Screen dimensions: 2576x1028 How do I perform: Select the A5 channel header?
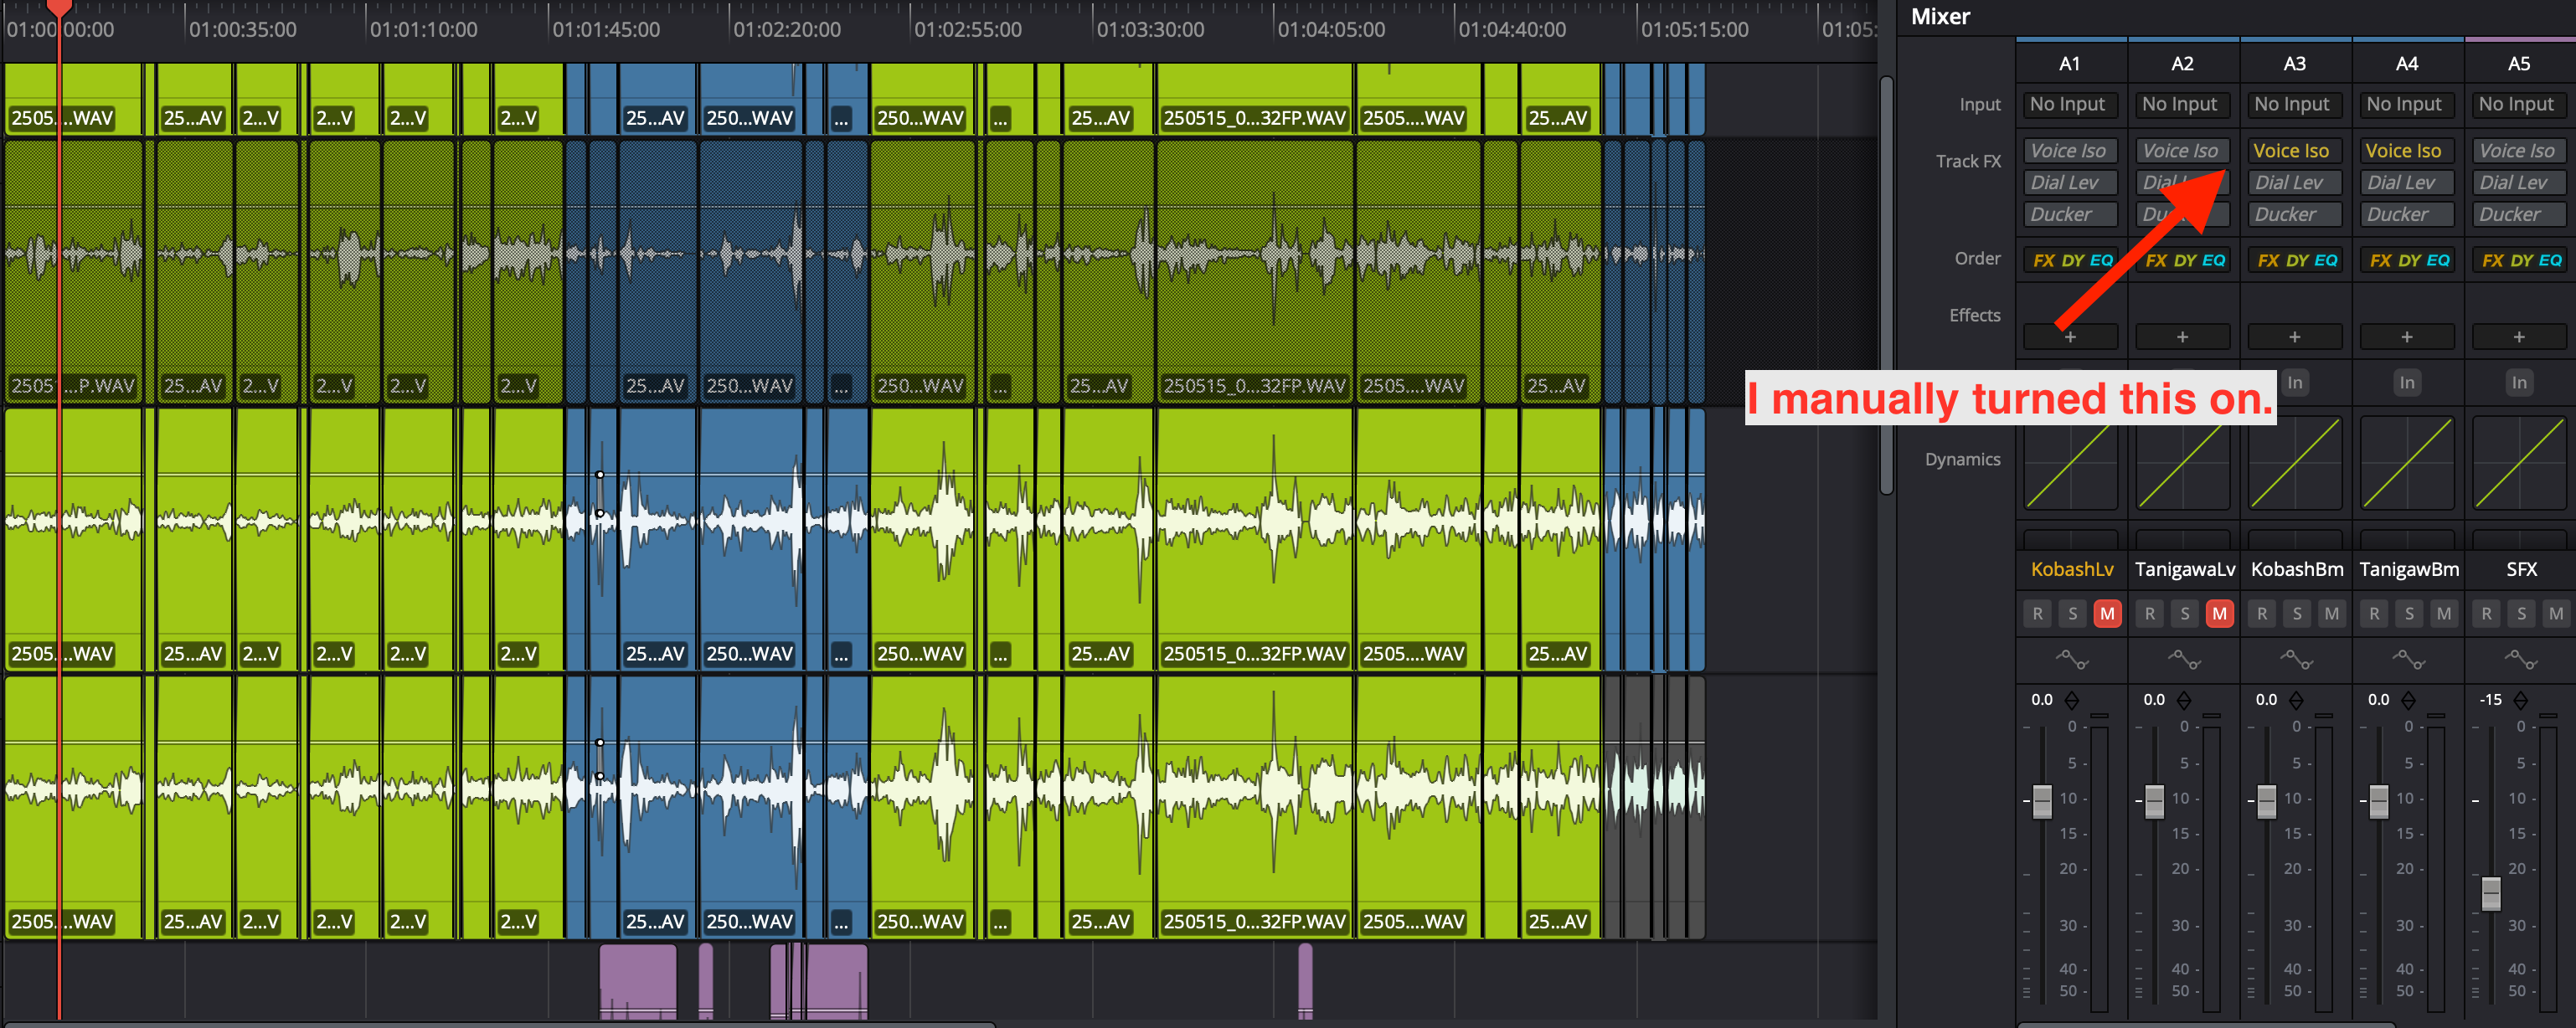point(2519,64)
